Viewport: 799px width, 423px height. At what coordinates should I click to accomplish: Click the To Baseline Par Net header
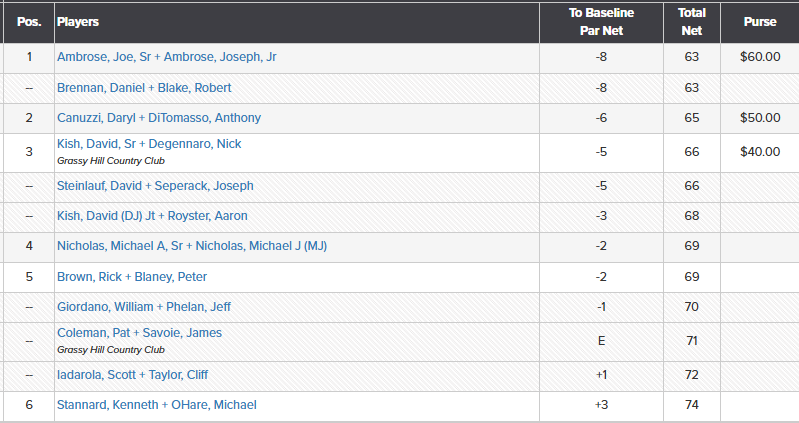pos(602,21)
